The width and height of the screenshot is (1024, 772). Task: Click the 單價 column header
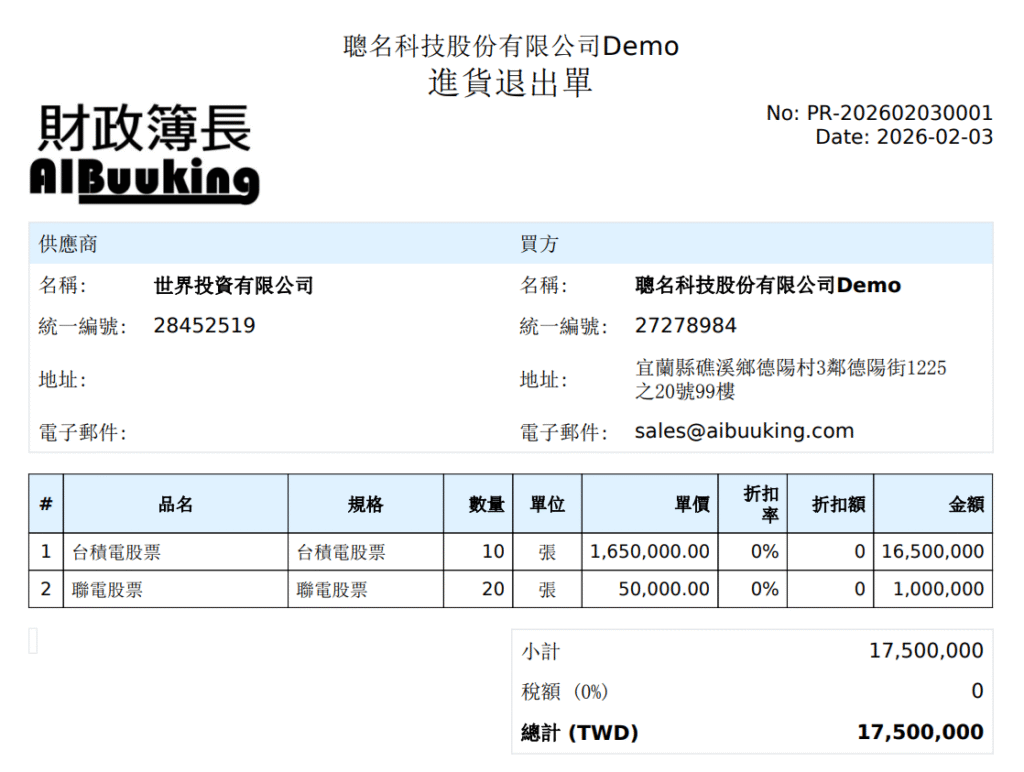pyautogui.click(x=692, y=504)
